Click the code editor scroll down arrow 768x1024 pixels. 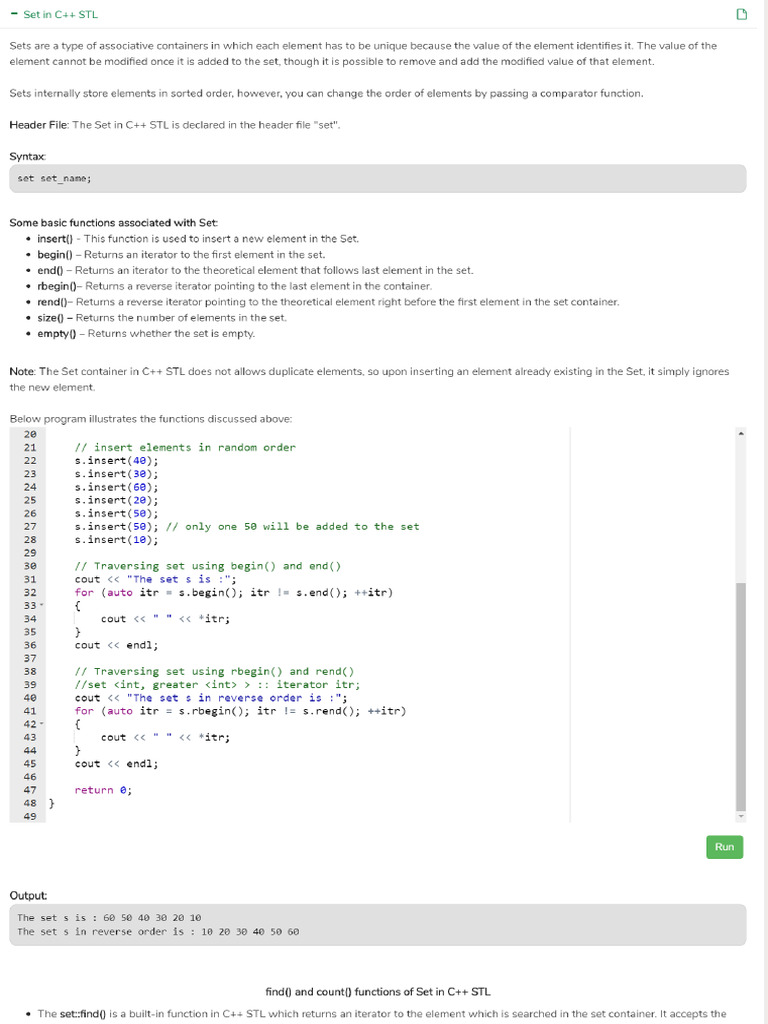click(741, 816)
